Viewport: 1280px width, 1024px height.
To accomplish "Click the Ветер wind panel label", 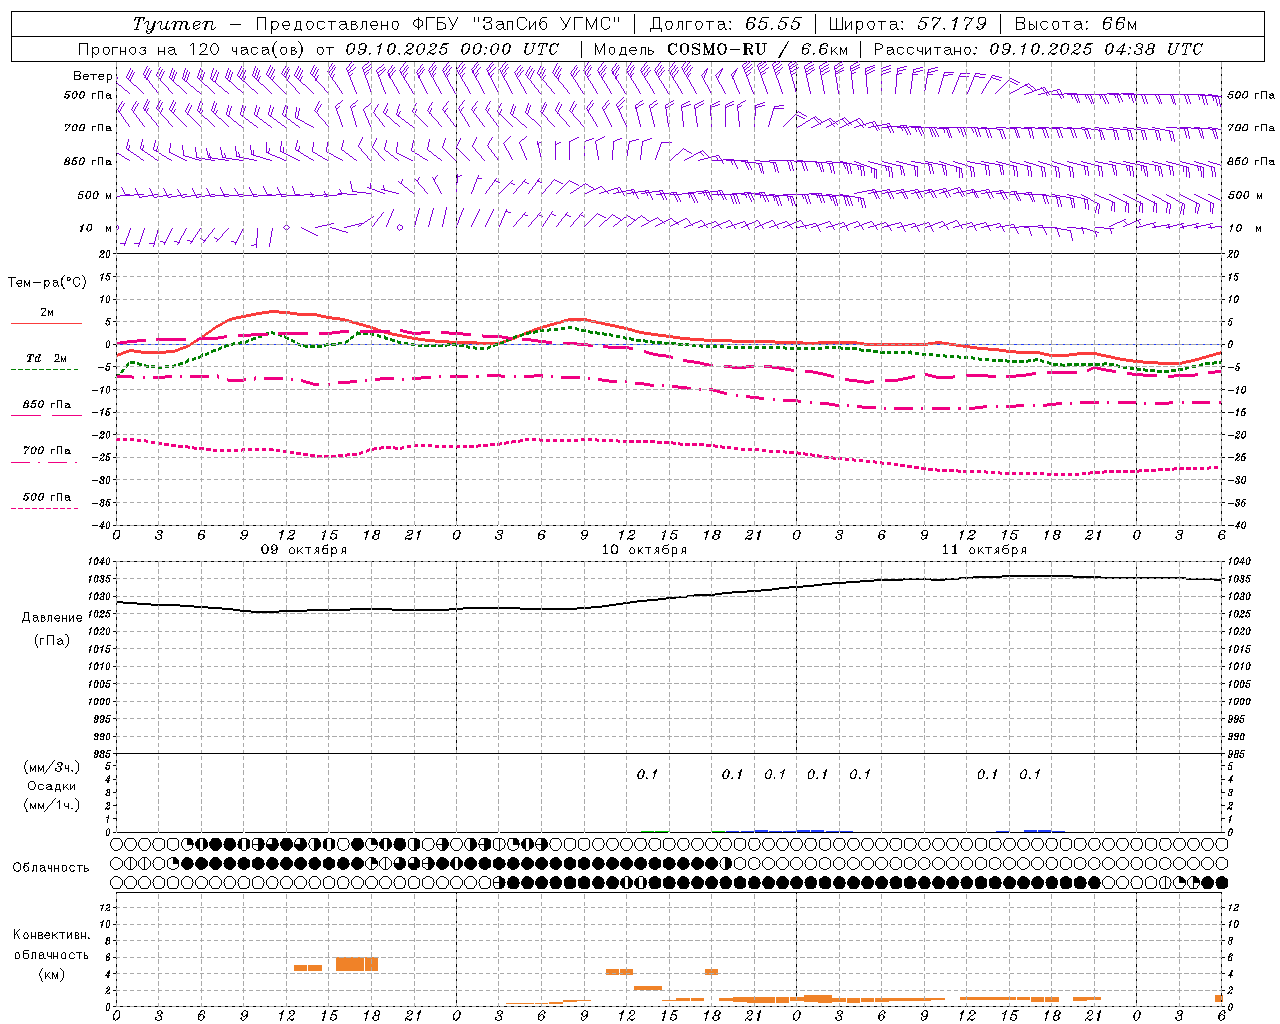I will point(92,76).
